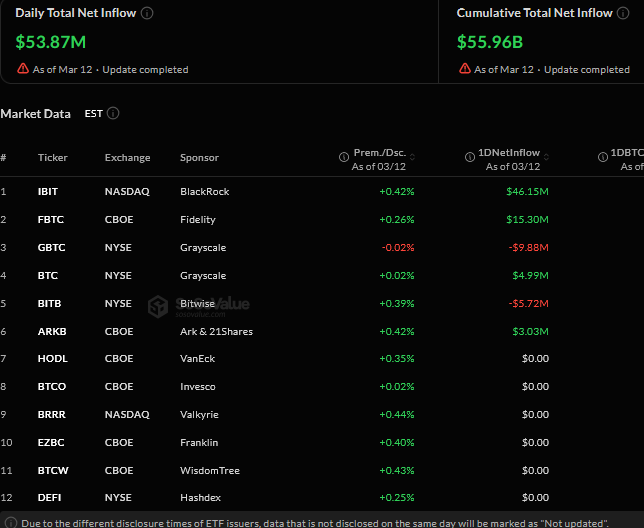Select the DEFI ticker
This screenshot has width=644, height=528.
(x=49, y=498)
